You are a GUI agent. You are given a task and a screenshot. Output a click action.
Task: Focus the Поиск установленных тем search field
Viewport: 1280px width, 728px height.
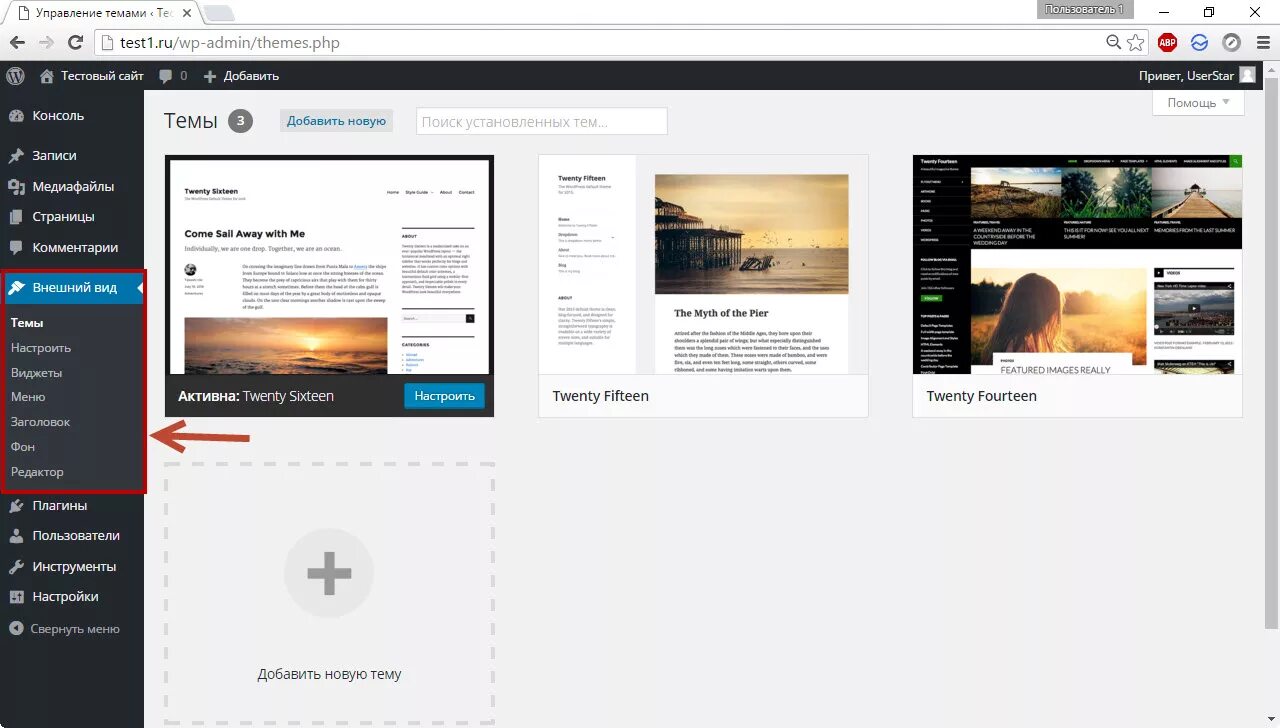(541, 121)
